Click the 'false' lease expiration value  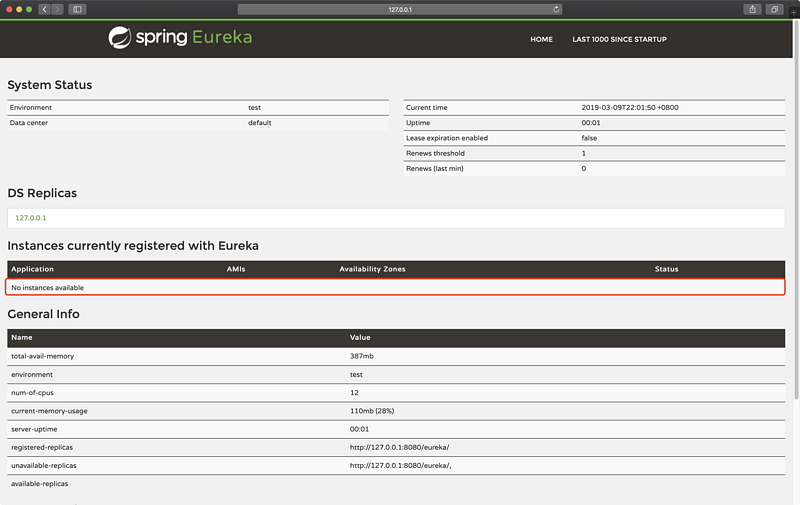tap(589, 138)
